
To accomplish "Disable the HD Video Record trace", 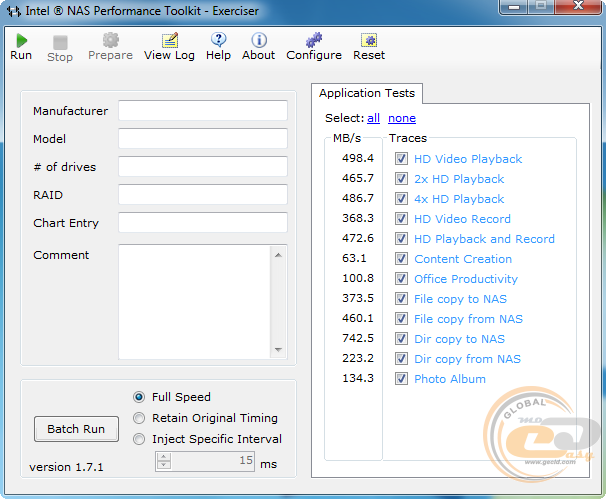I will click(401, 218).
